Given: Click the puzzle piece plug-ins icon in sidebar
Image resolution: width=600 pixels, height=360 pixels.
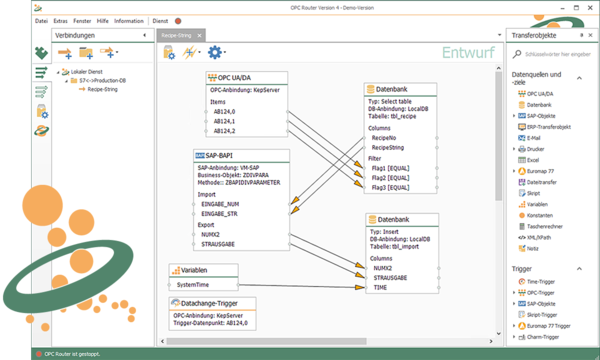Looking at the screenshot, I should 41,52.
